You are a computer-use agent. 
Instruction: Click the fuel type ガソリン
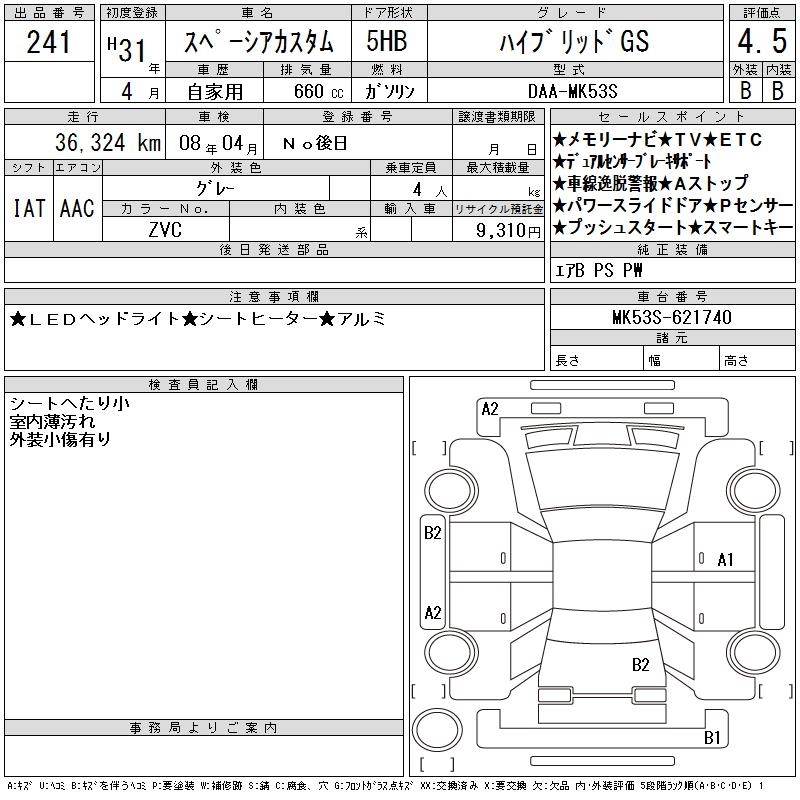(389, 91)
